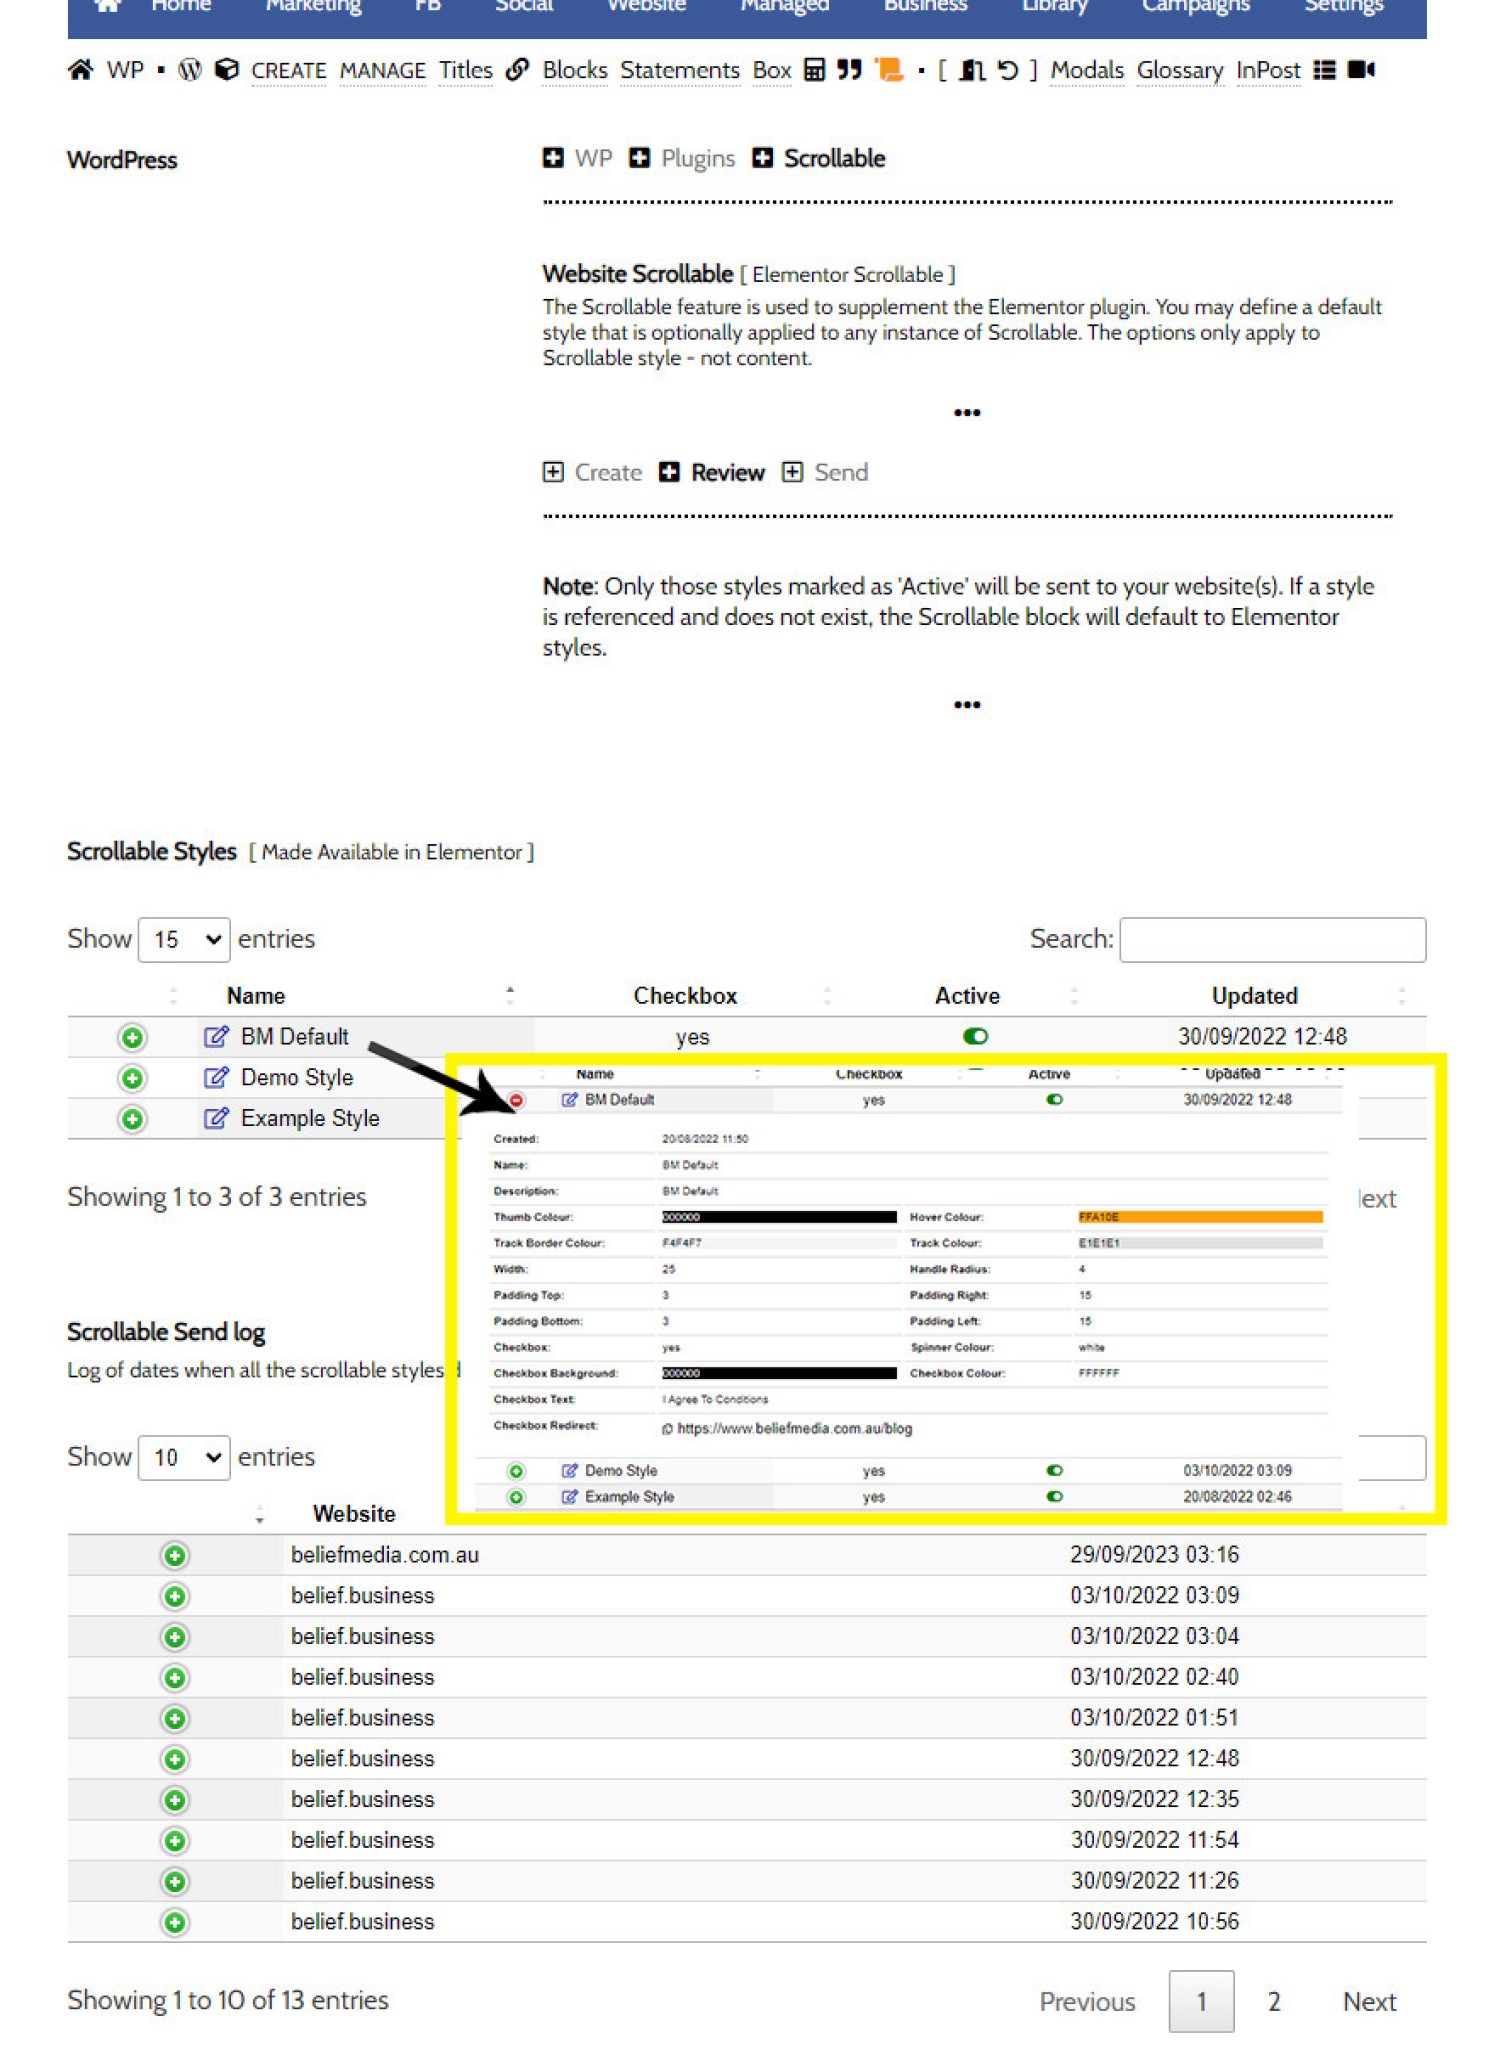
Task: Expand the Example Style row details
Action: click(x=132, y=1118)
